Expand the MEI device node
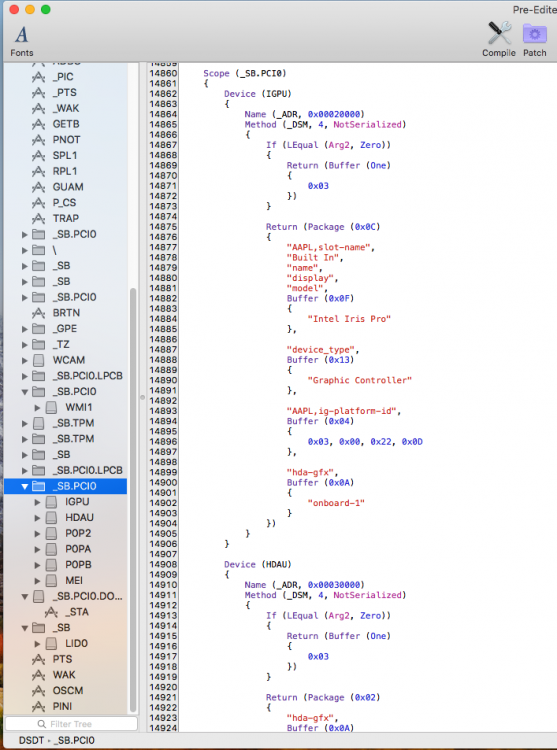 point(37,581)
